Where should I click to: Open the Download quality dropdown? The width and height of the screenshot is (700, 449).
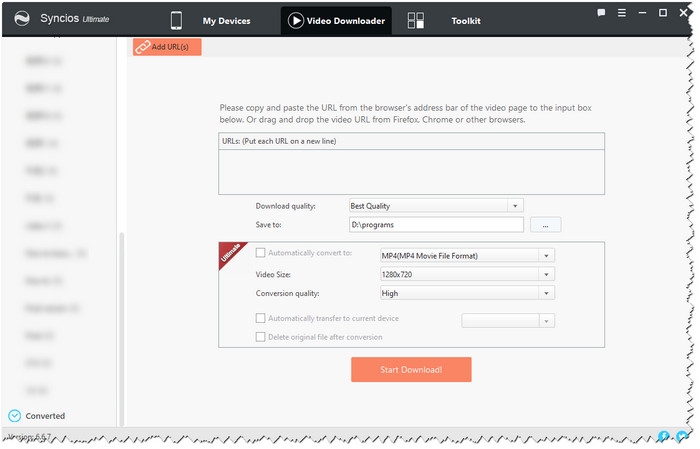pos(436,206)
